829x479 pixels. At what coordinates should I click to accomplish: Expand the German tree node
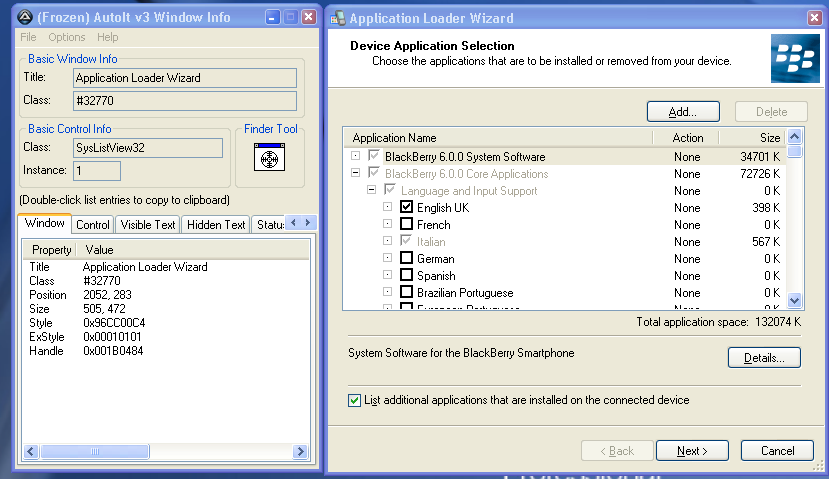tap(388, 258)
